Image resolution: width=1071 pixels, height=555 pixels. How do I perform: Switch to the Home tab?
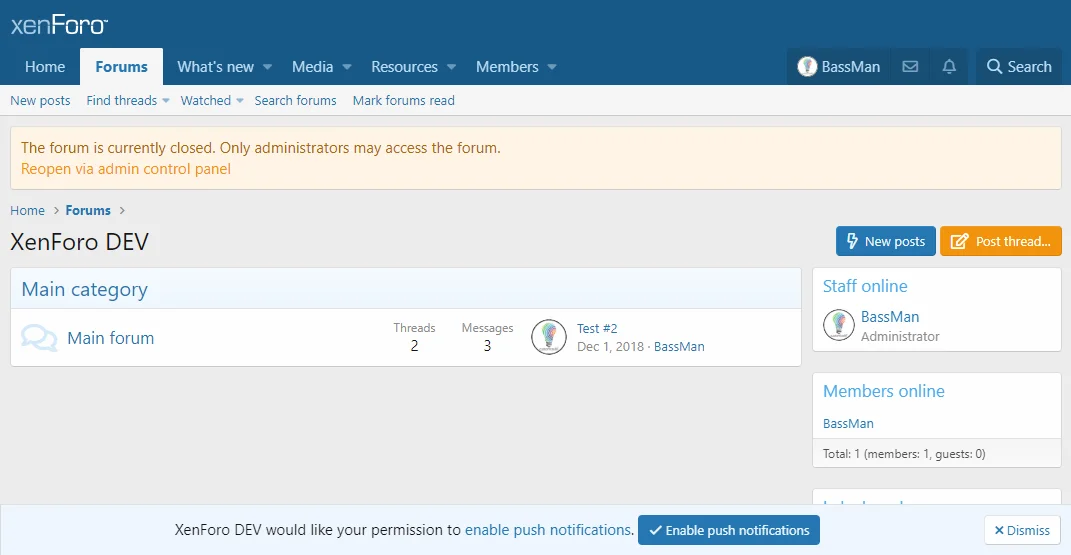[45, 67]
